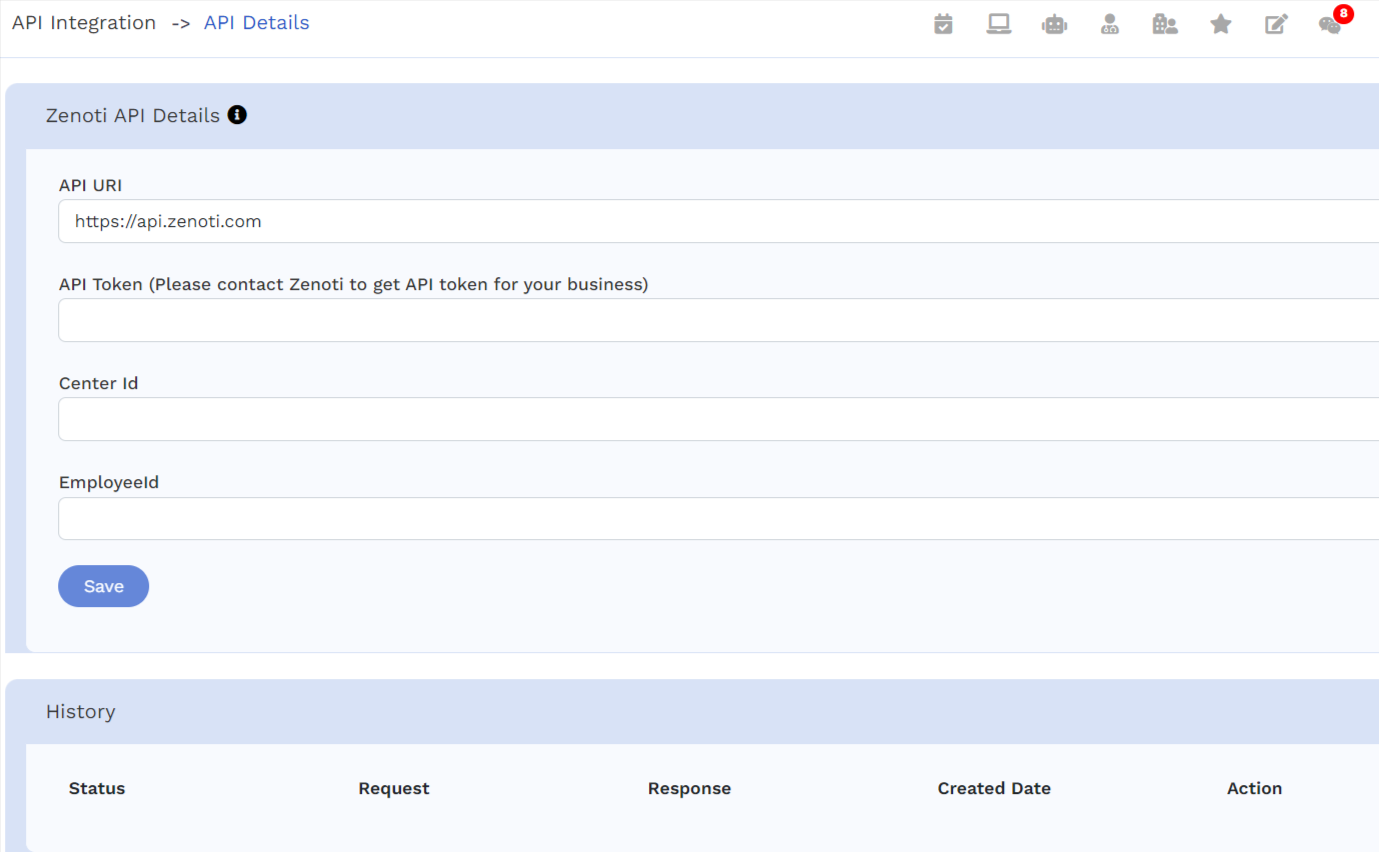Click info icon beside Zenoti API Details
The height and width of the screenshot is (852, 1379).
click(x=237, y=115)
